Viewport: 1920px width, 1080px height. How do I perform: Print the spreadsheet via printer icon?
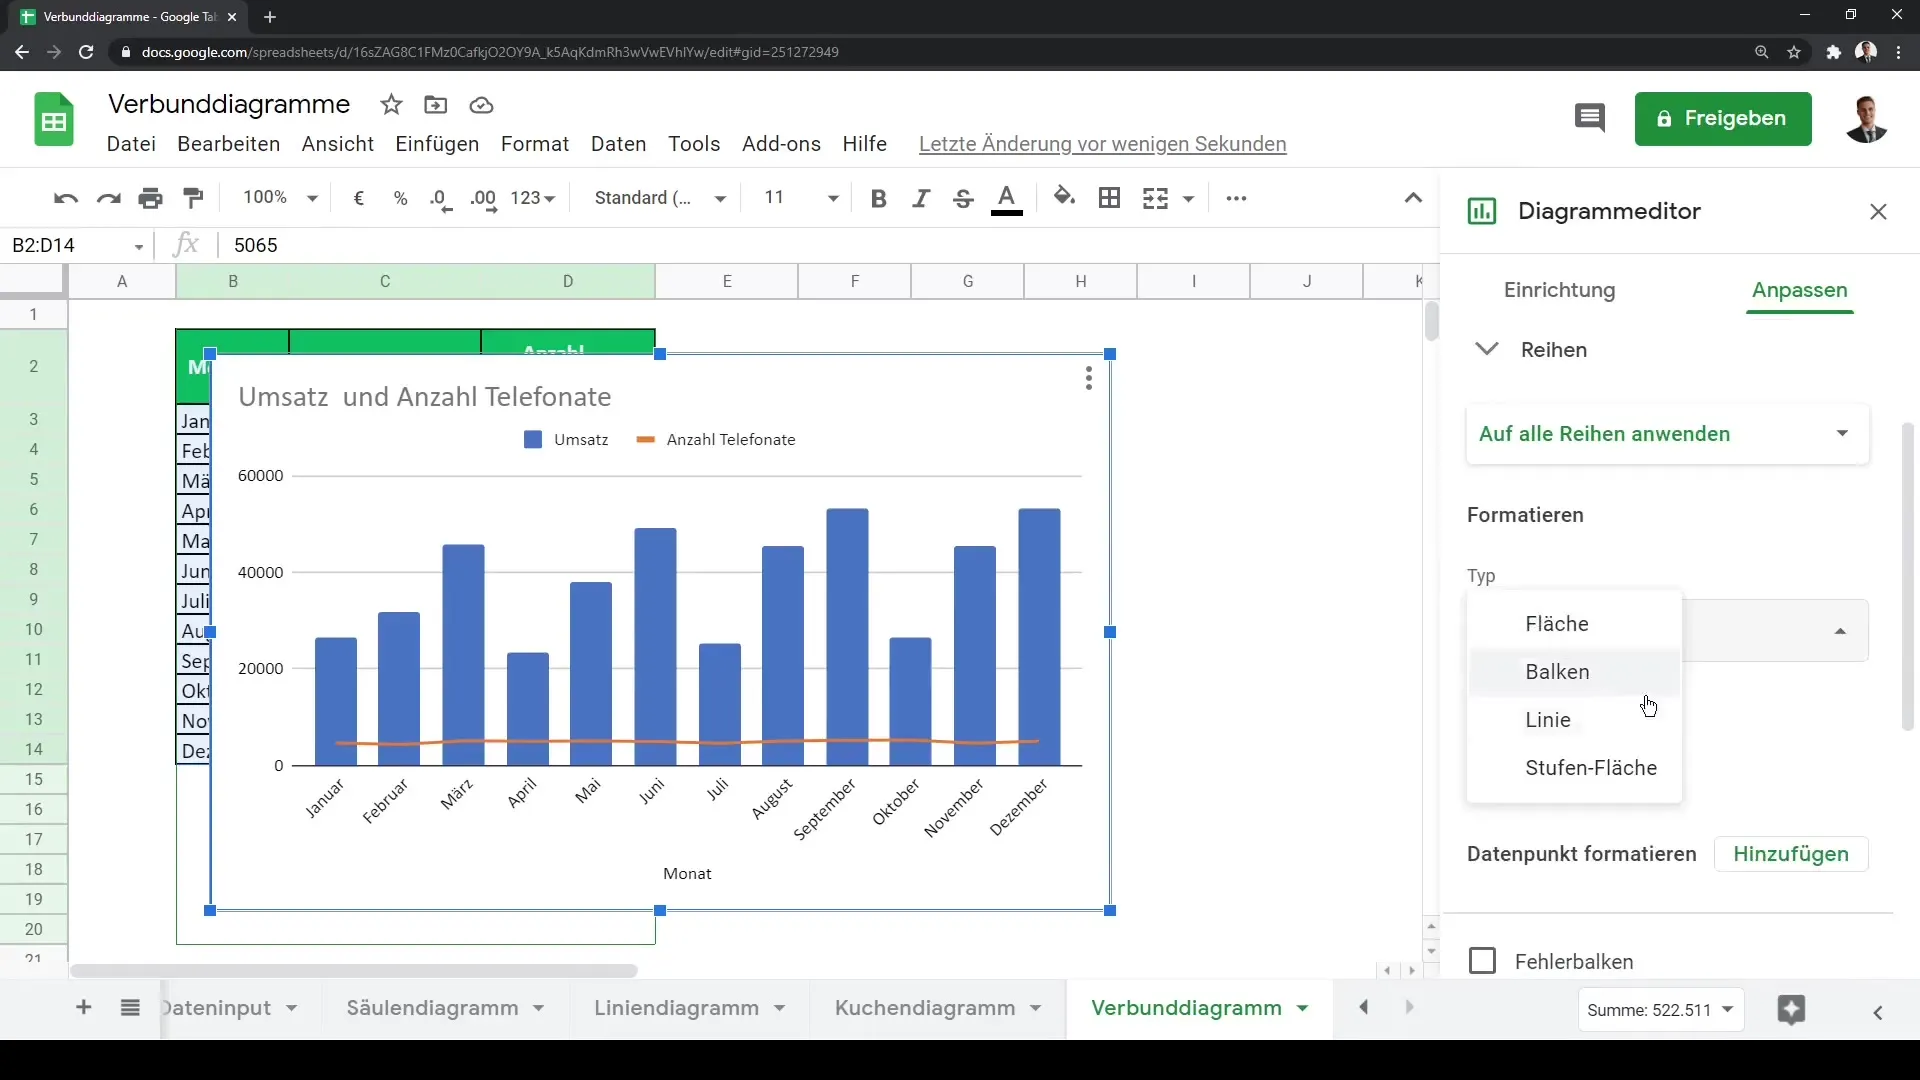(151, 199)
